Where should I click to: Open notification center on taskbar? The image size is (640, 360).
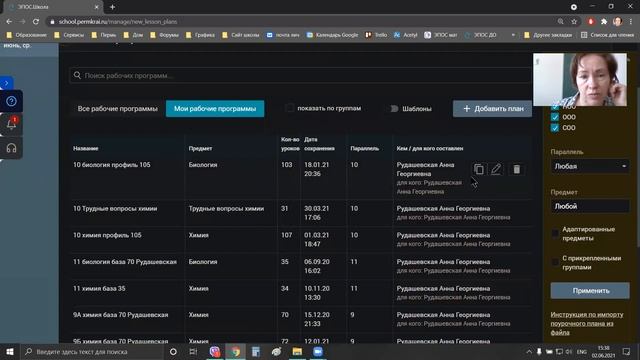coord(627,351)
